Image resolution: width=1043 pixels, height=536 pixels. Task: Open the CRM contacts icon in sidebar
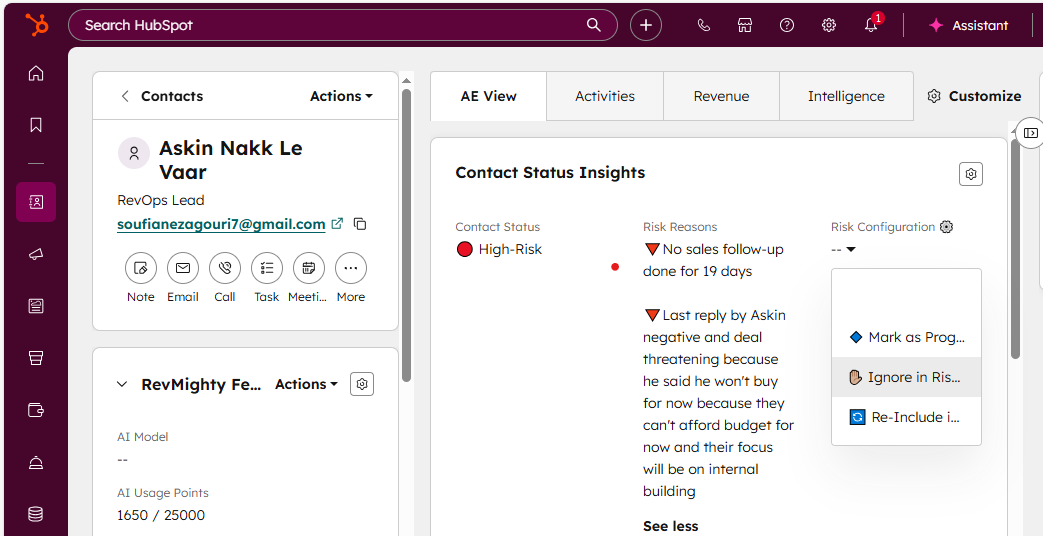[36, 202]
